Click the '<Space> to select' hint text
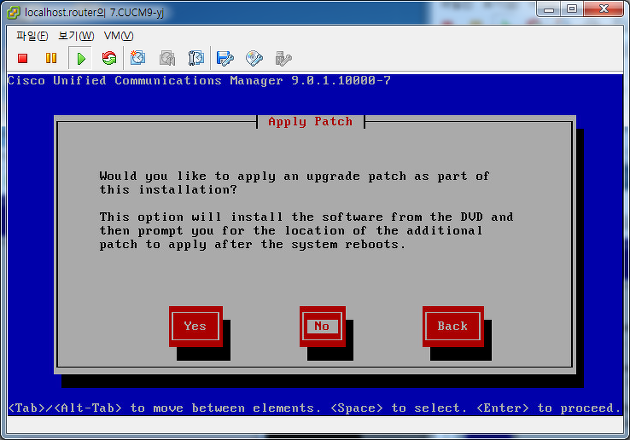 [x=399, y=408]
